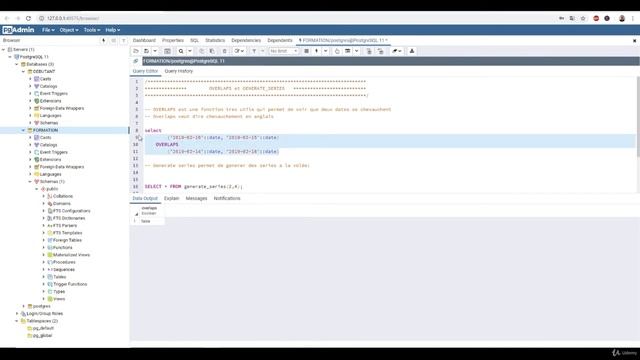The image size is (640, 360).
Task: Open the Object menu
Action: click(x=69, y=30)
